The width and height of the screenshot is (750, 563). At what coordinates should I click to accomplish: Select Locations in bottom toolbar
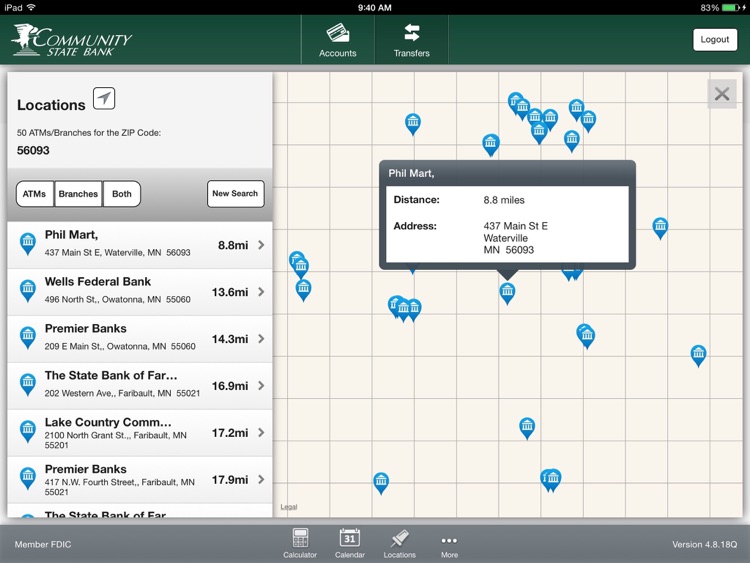click(399, 544)
